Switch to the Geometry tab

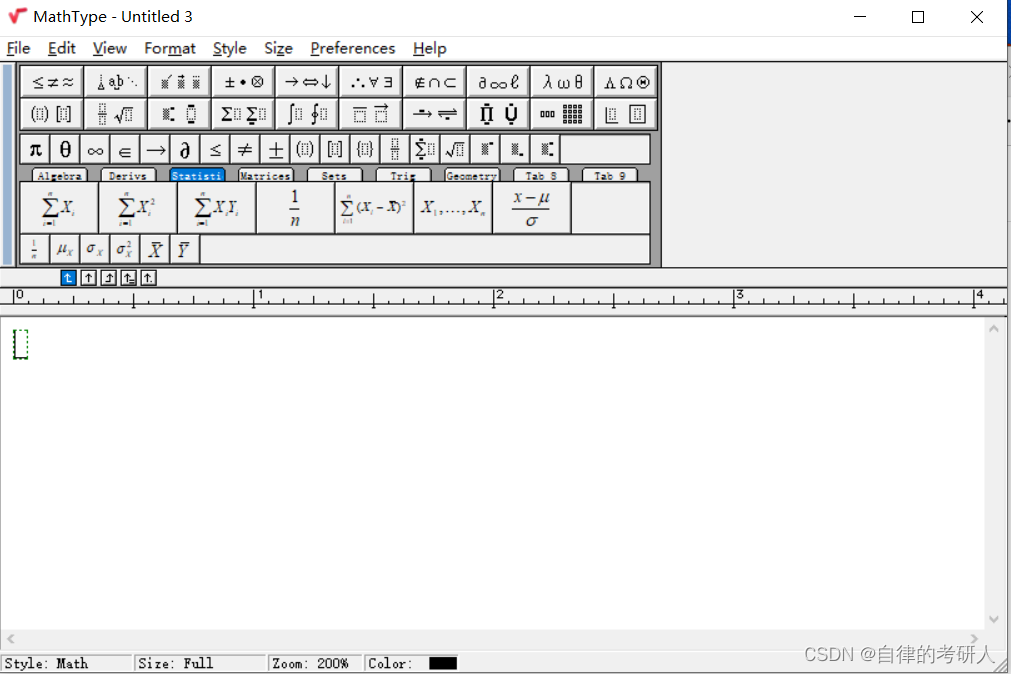471,175
